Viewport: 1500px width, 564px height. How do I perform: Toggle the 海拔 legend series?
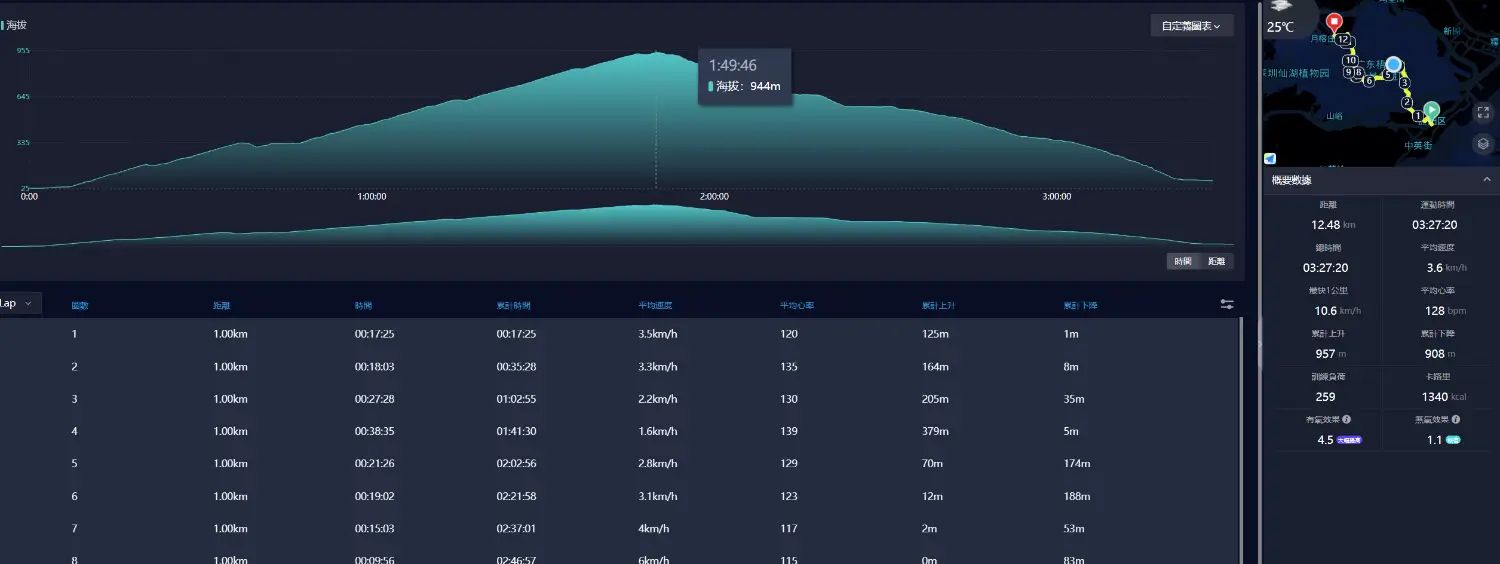click(x=15, y=25)
